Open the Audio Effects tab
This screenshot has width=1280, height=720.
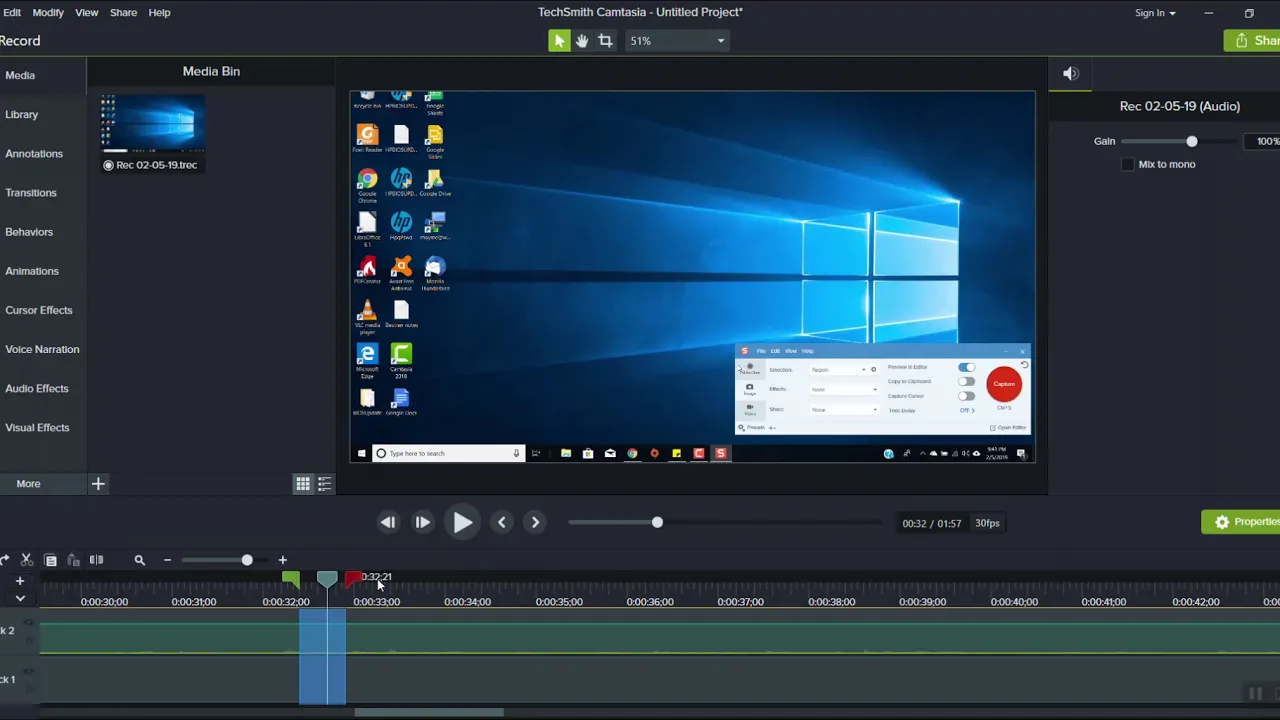click(42, 388)
